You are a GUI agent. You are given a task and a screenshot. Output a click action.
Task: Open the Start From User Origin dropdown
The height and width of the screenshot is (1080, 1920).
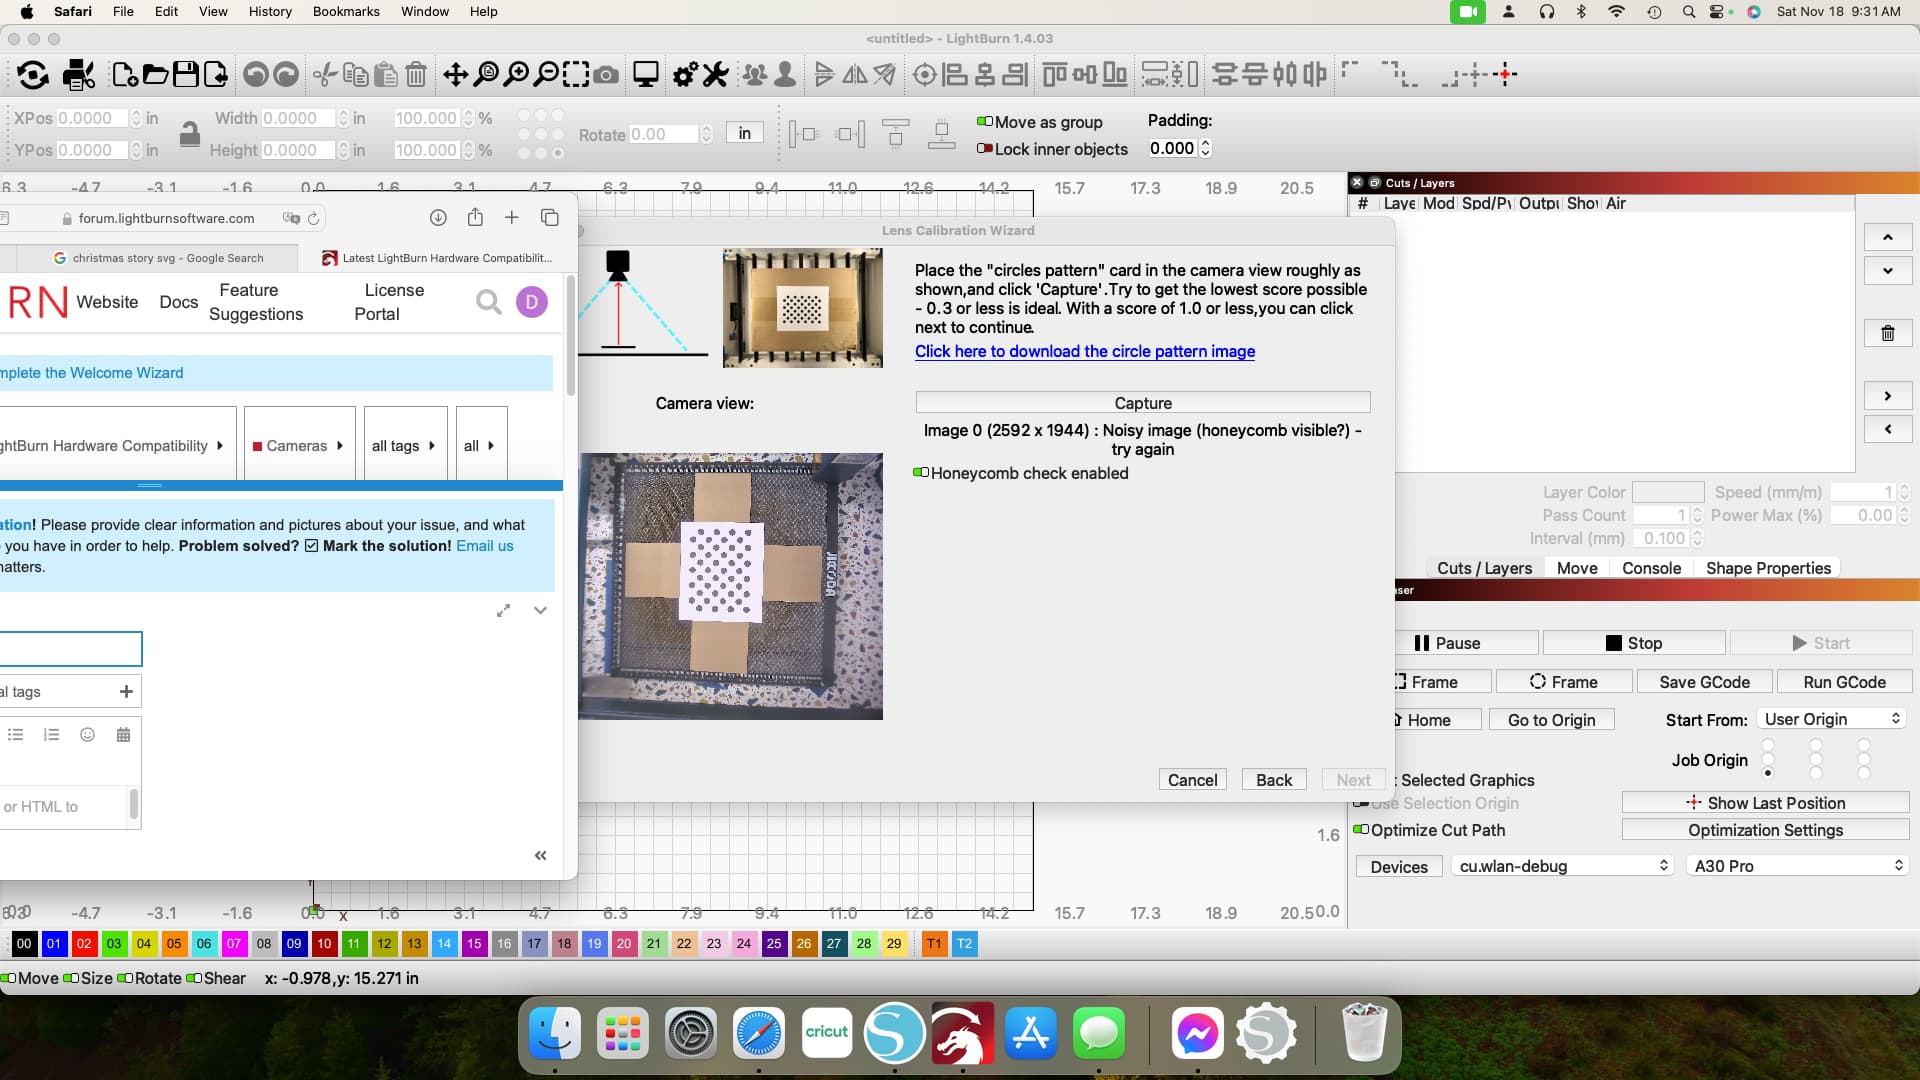(1832, 719)
